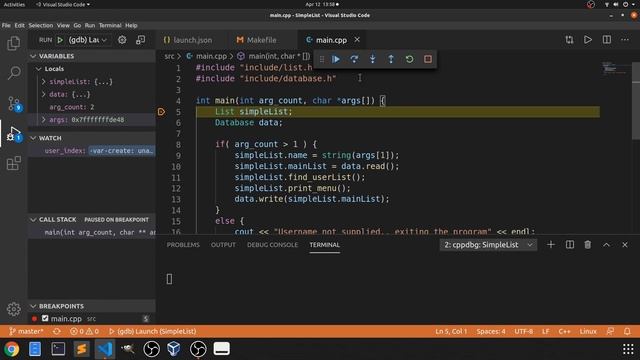The width and height of the screenshot is (640, 360).
Task: Open the debug console icon next to the gear
Action: 140,40
